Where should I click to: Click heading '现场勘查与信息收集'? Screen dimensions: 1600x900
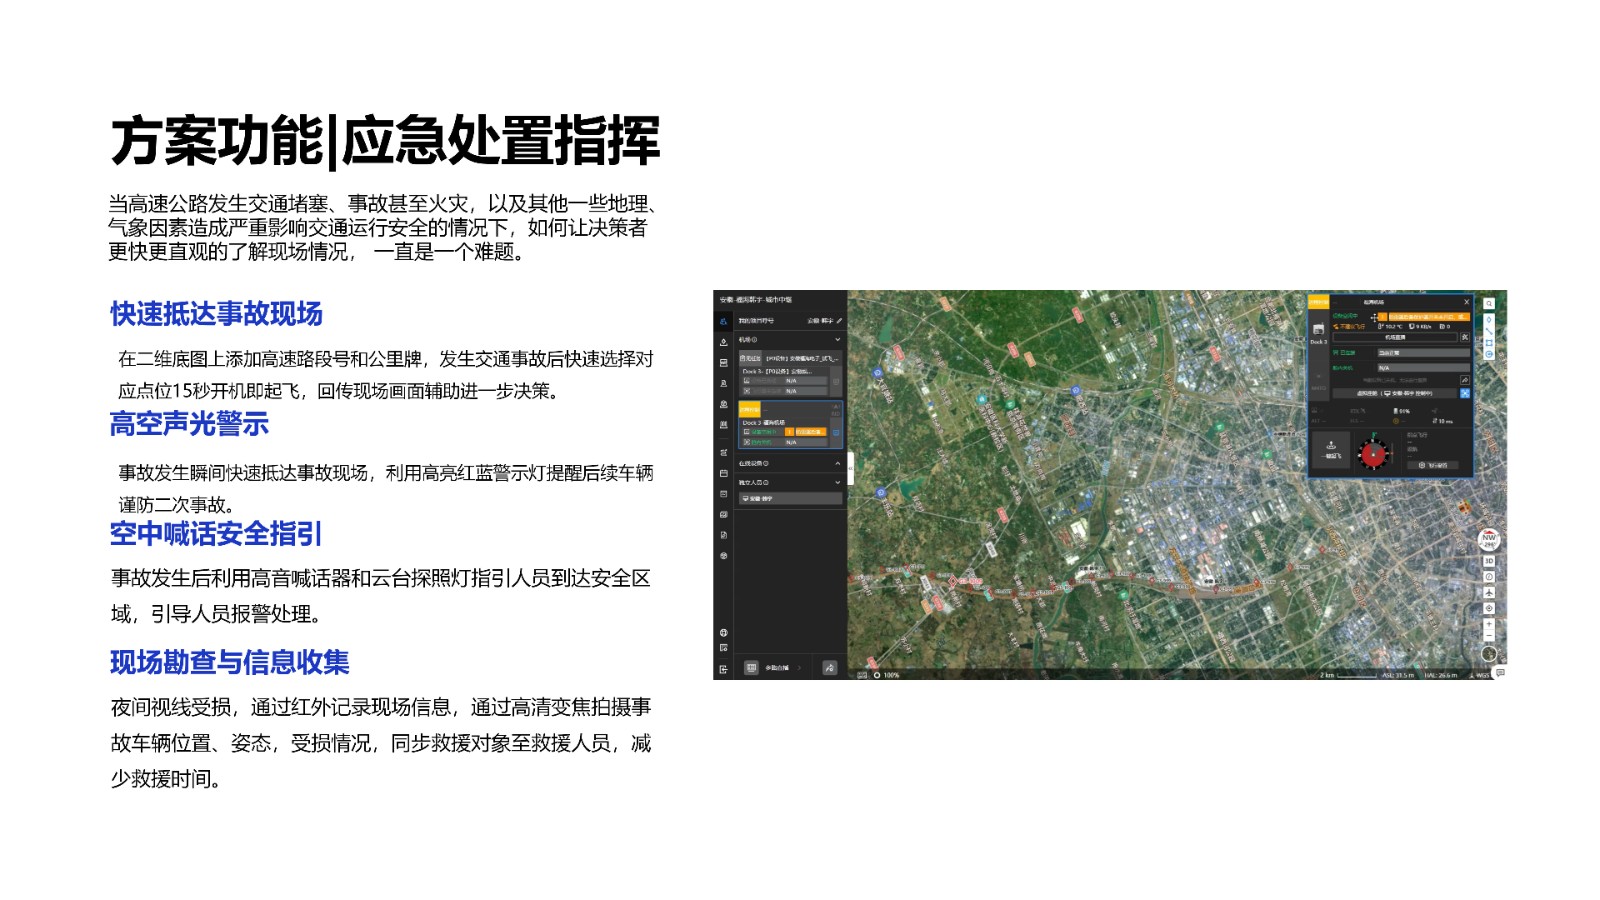(x=229, y=662)
